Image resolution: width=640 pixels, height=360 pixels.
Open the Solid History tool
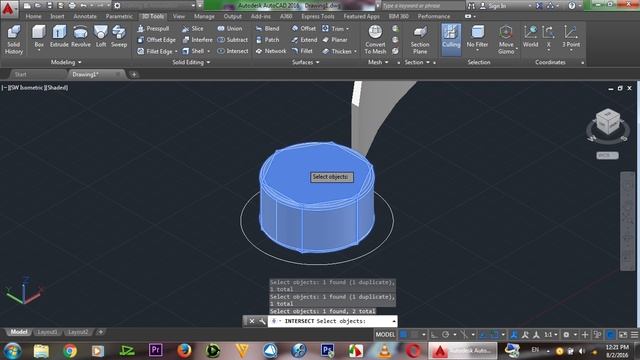pyautogui.click(x=13, y=40)
